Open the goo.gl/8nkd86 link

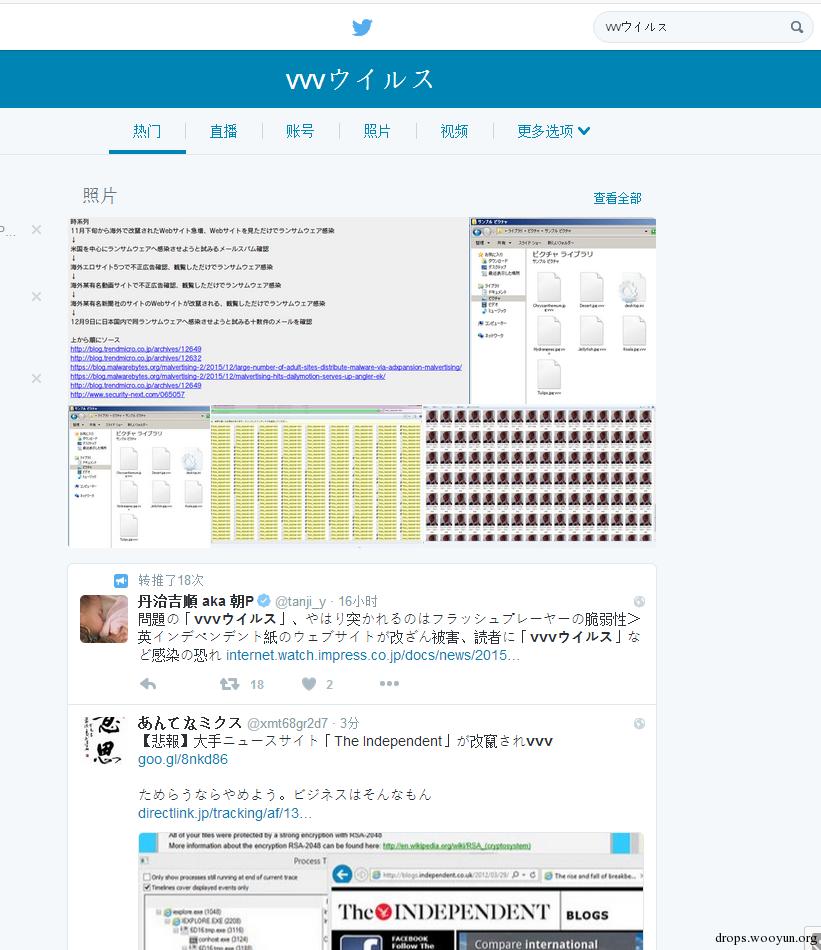[183, 759]
